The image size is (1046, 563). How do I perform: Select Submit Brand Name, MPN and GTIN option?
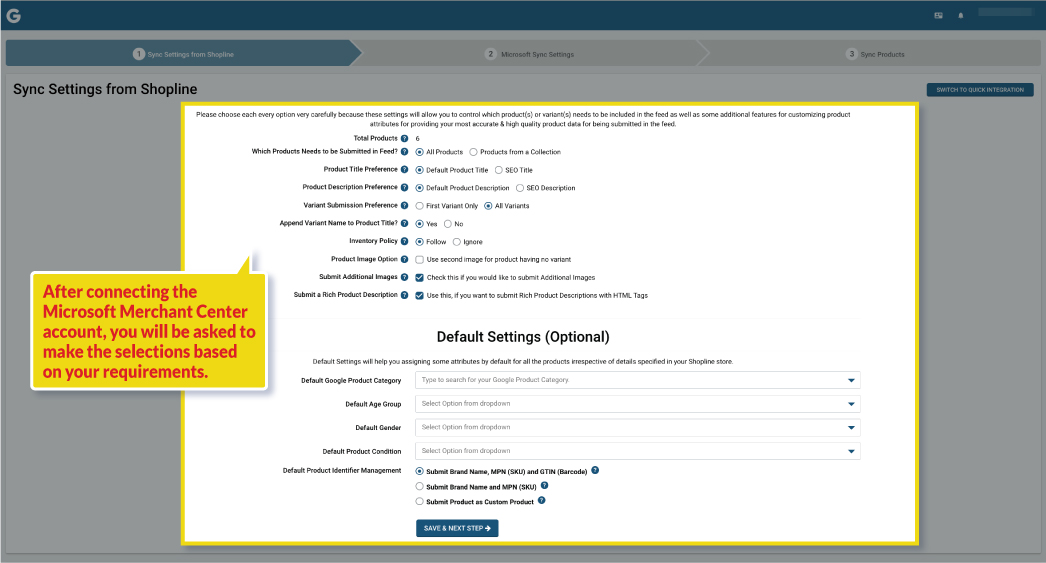coord(420,472)
